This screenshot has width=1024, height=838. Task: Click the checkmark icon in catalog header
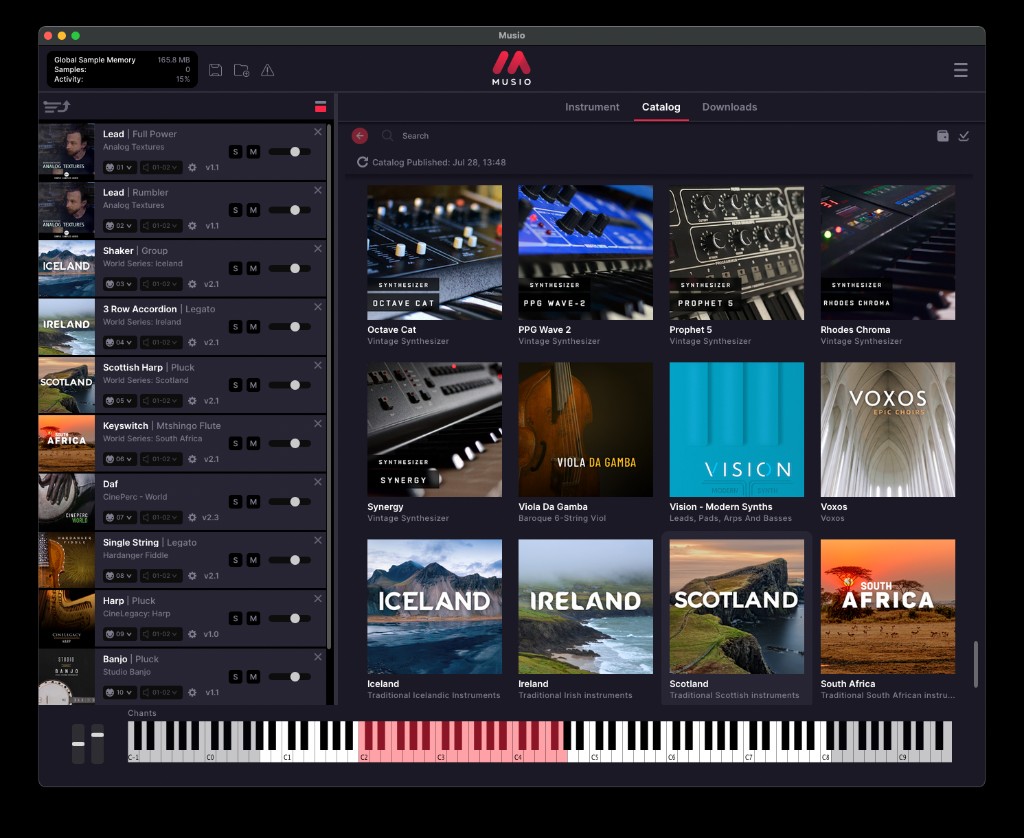[963, 135]
